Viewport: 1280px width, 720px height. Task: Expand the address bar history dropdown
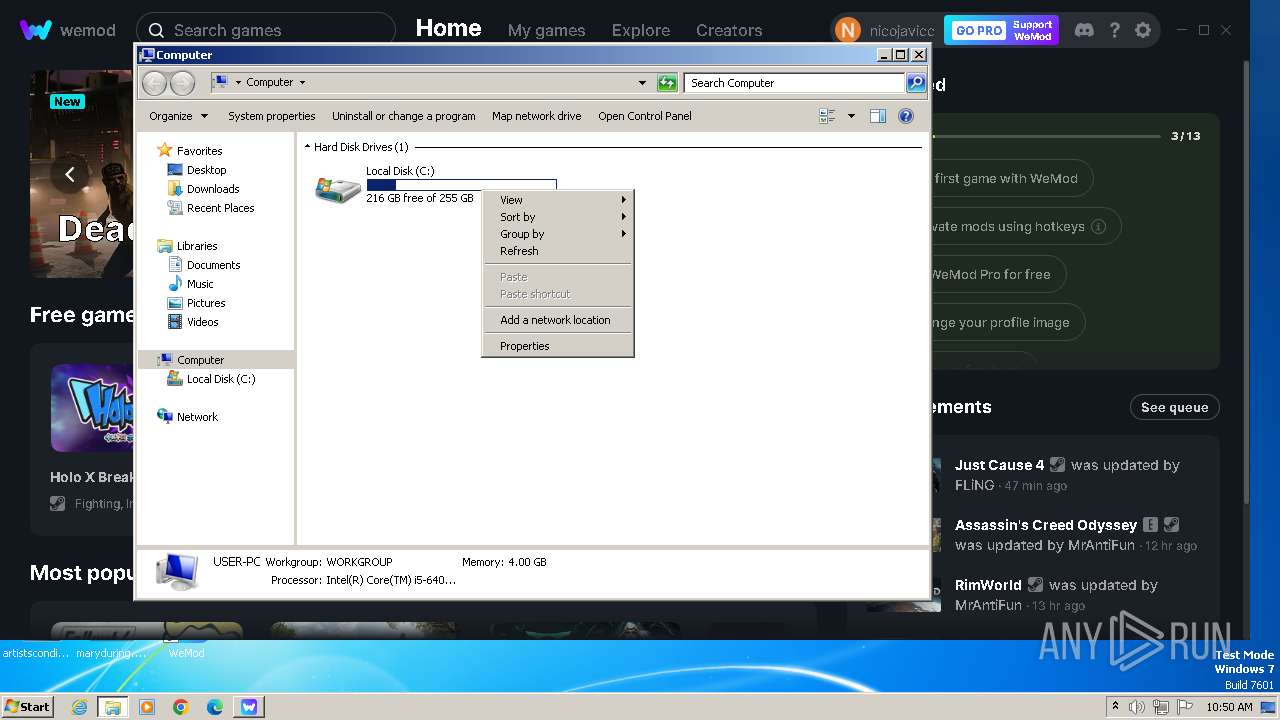pyautogui.click(x=642, y=83)
